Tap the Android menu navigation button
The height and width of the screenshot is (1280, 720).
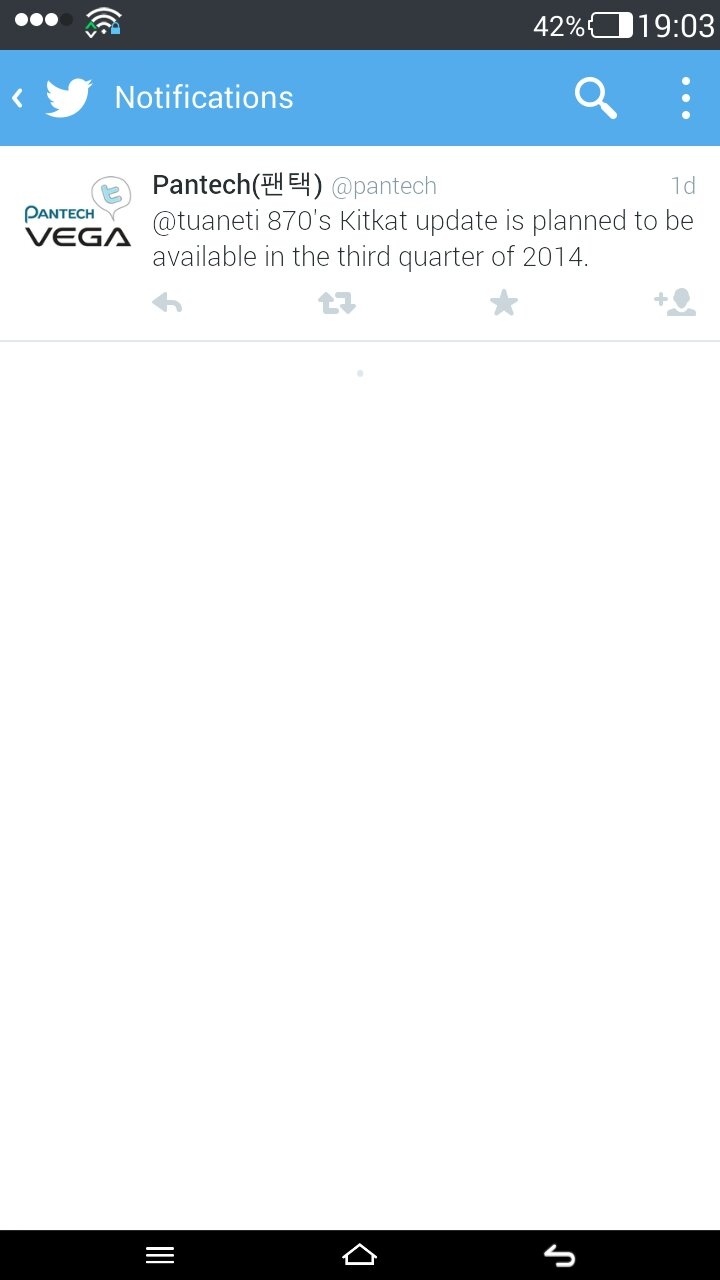[160, 1255]
